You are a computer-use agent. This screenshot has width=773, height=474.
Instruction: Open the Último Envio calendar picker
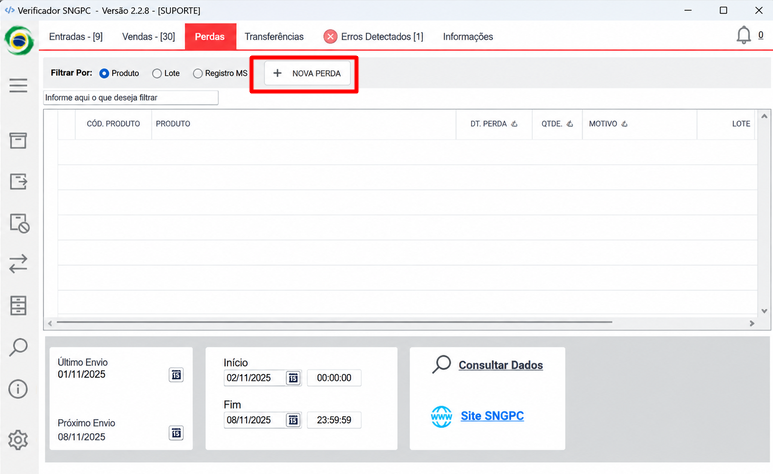point(176,375)
